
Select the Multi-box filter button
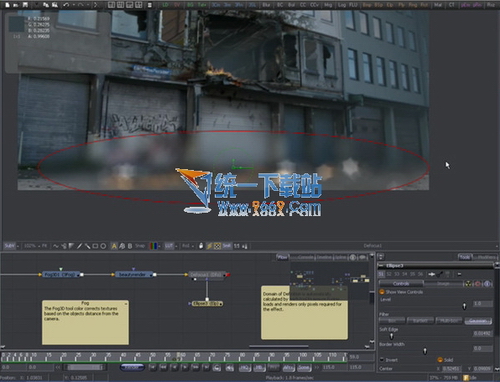pos(449,321)
